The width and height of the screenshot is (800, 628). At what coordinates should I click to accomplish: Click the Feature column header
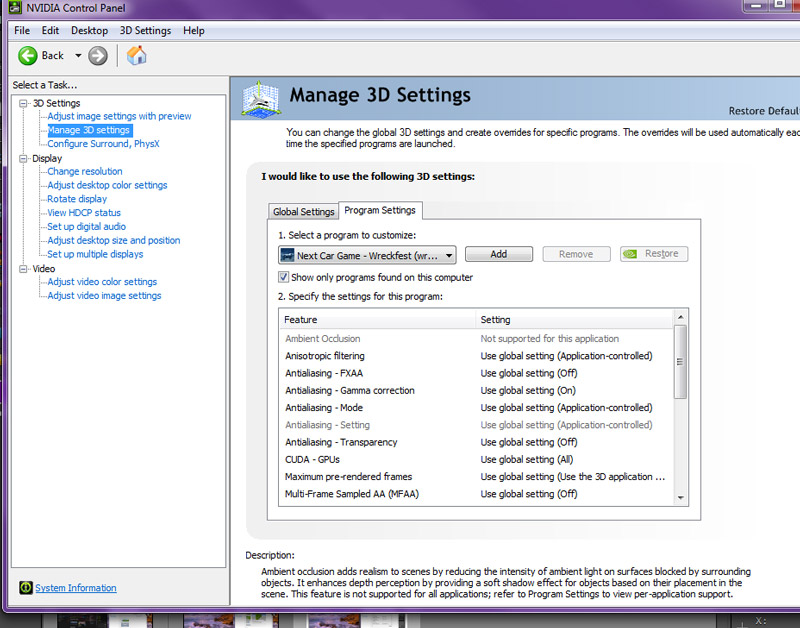point(377,320)
